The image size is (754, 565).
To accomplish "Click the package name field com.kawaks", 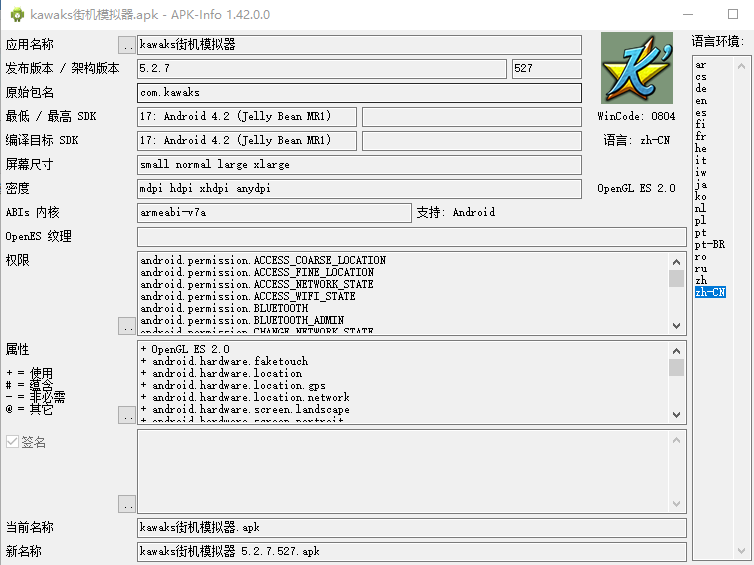I will click(359, 93).
